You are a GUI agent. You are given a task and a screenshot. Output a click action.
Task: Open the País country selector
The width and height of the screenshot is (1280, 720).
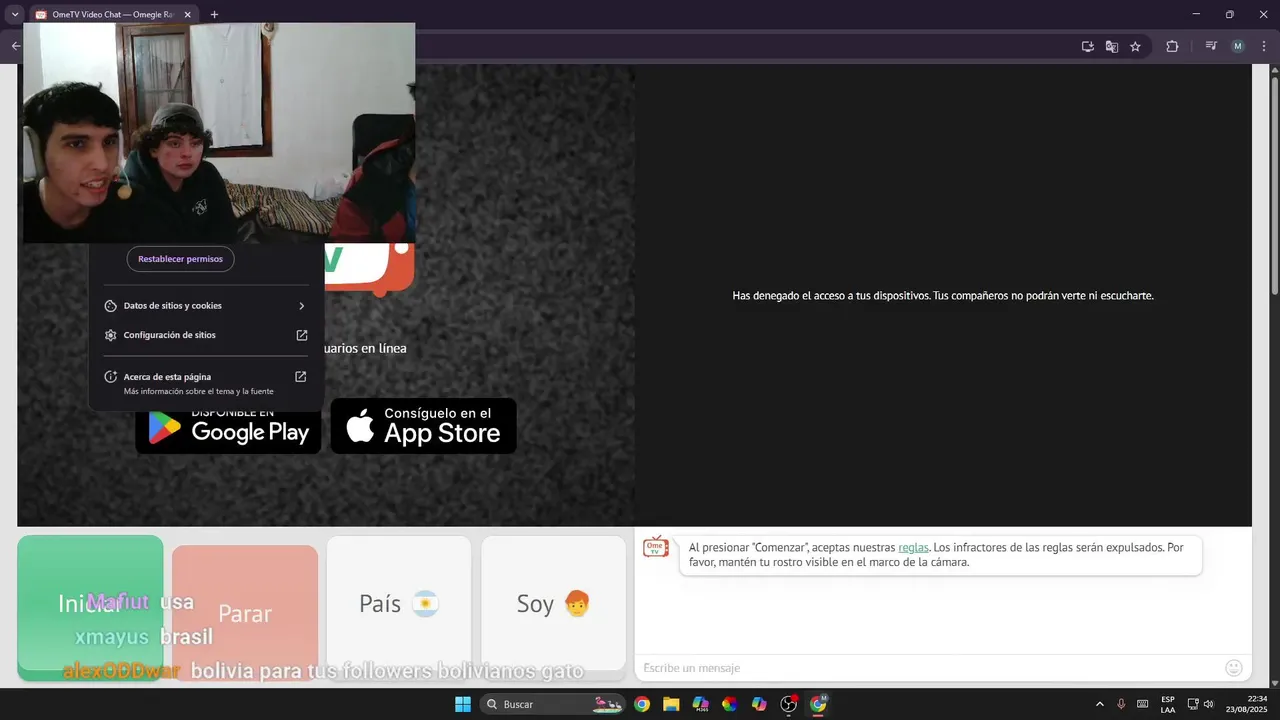(399, 608)
